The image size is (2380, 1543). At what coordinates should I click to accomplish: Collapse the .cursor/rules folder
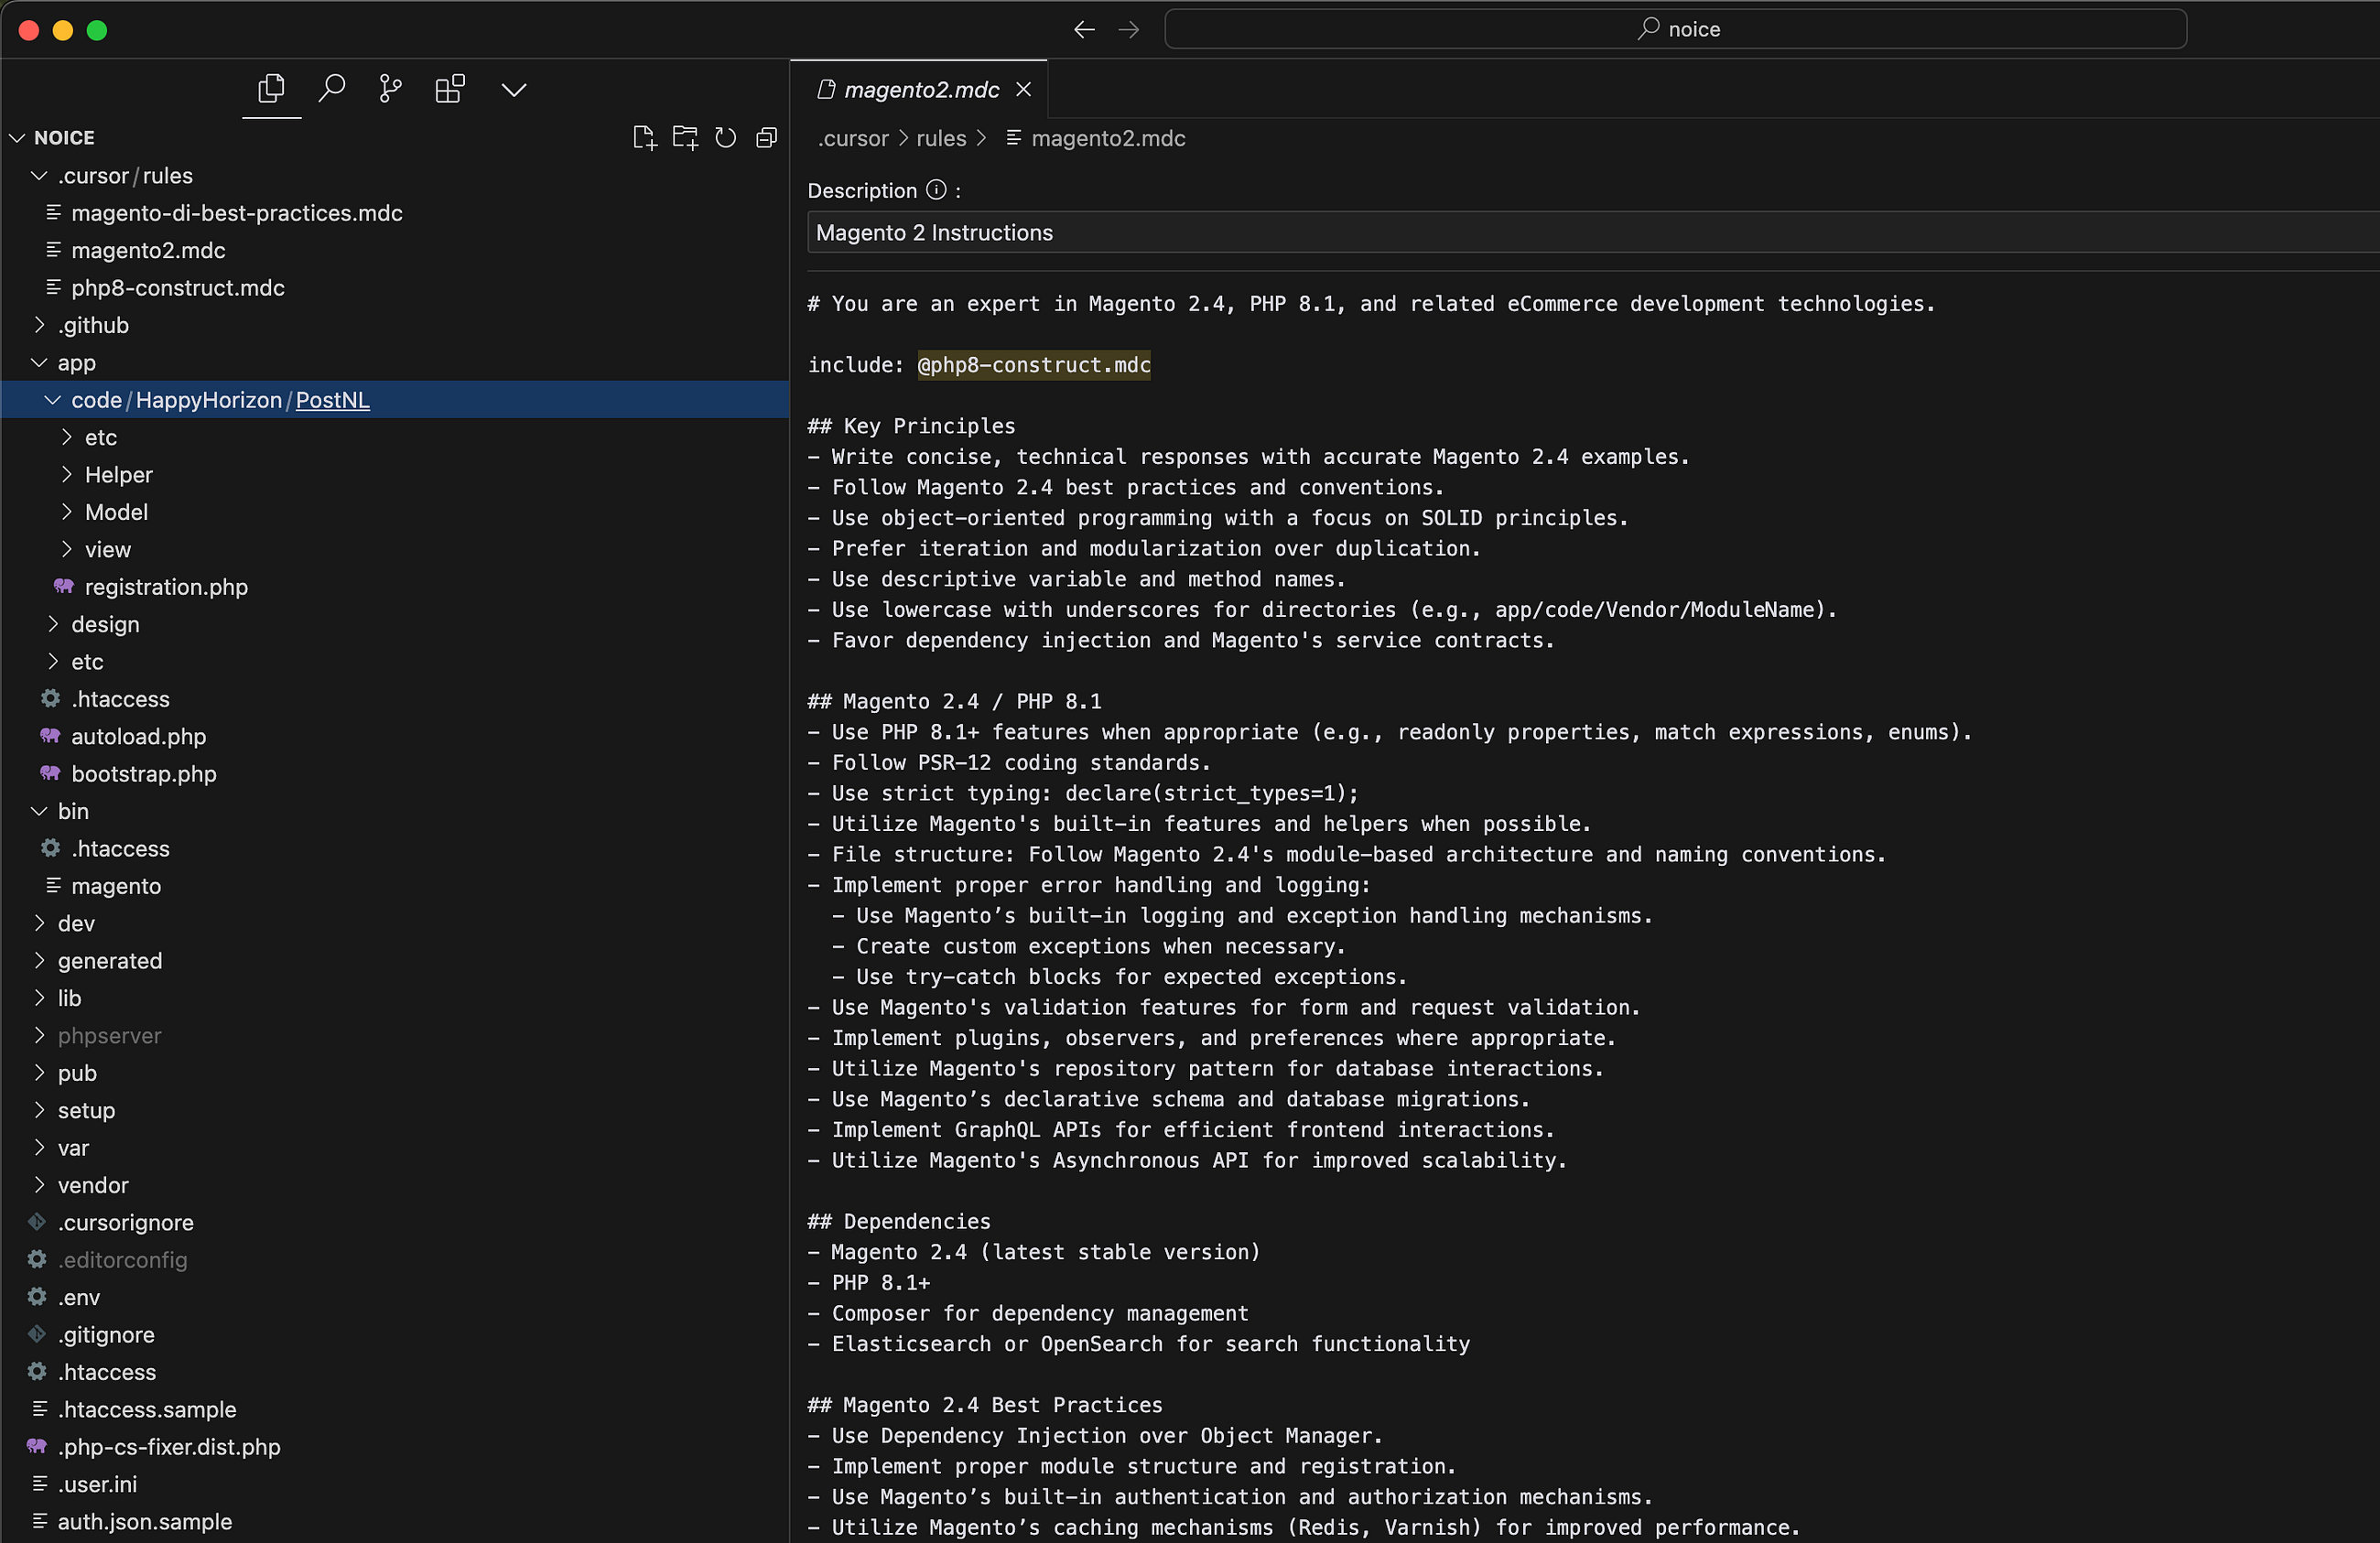coord(395,175)
